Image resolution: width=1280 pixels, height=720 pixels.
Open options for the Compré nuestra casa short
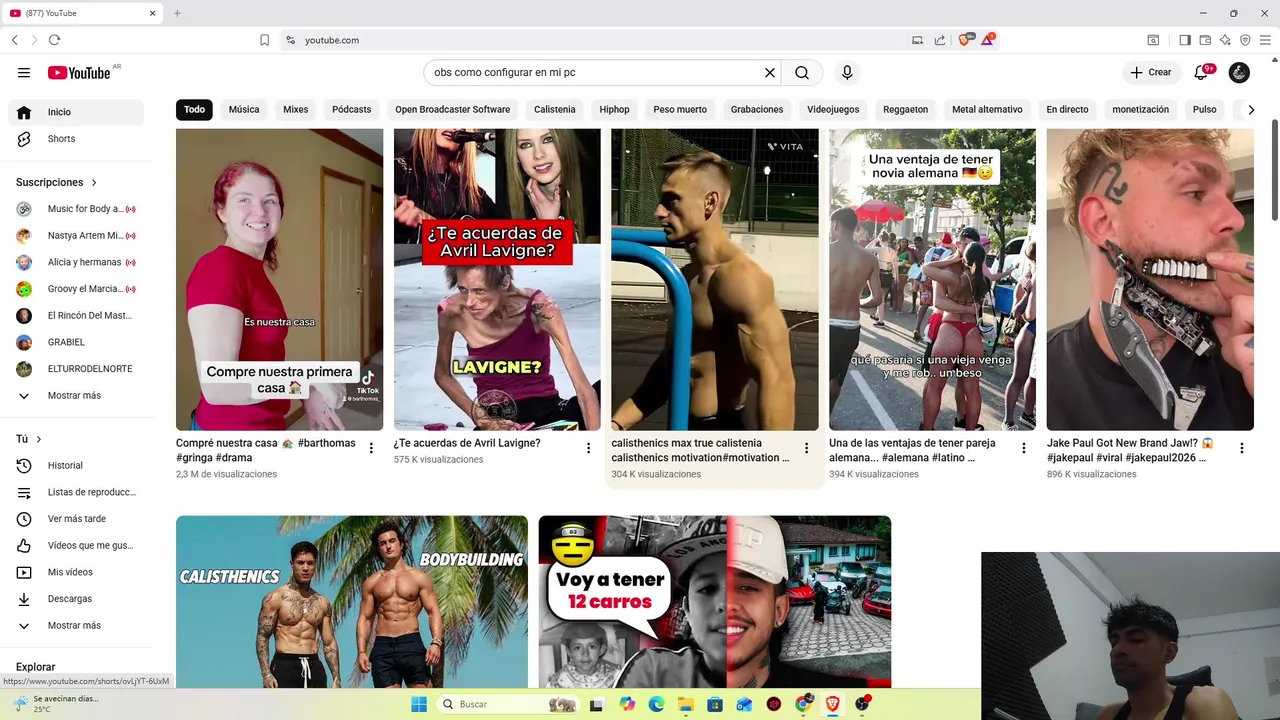[x=371, y=448]
